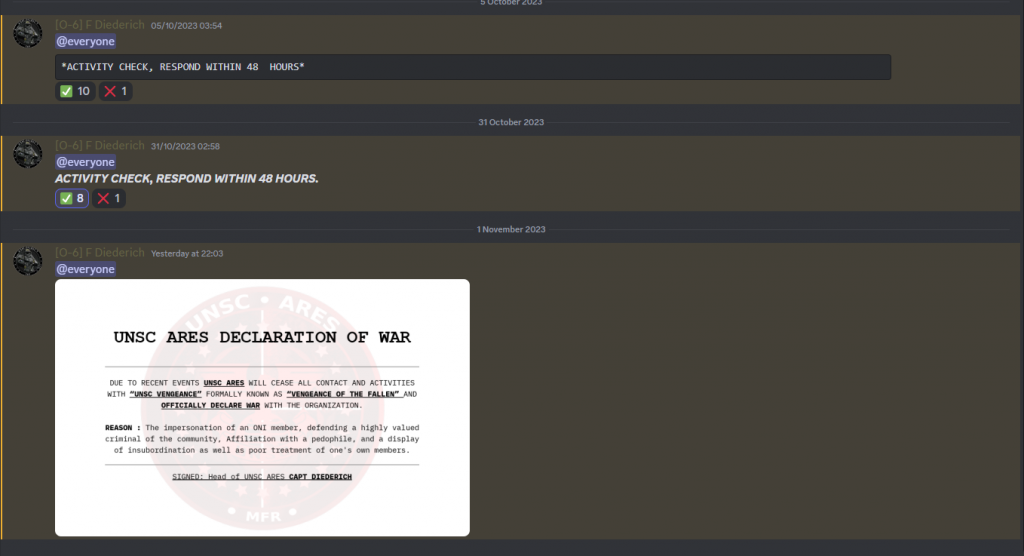Click the @everyone mention in the 05/10/2023 message
The image size is (1024, 556).
[x=85, y=42]
